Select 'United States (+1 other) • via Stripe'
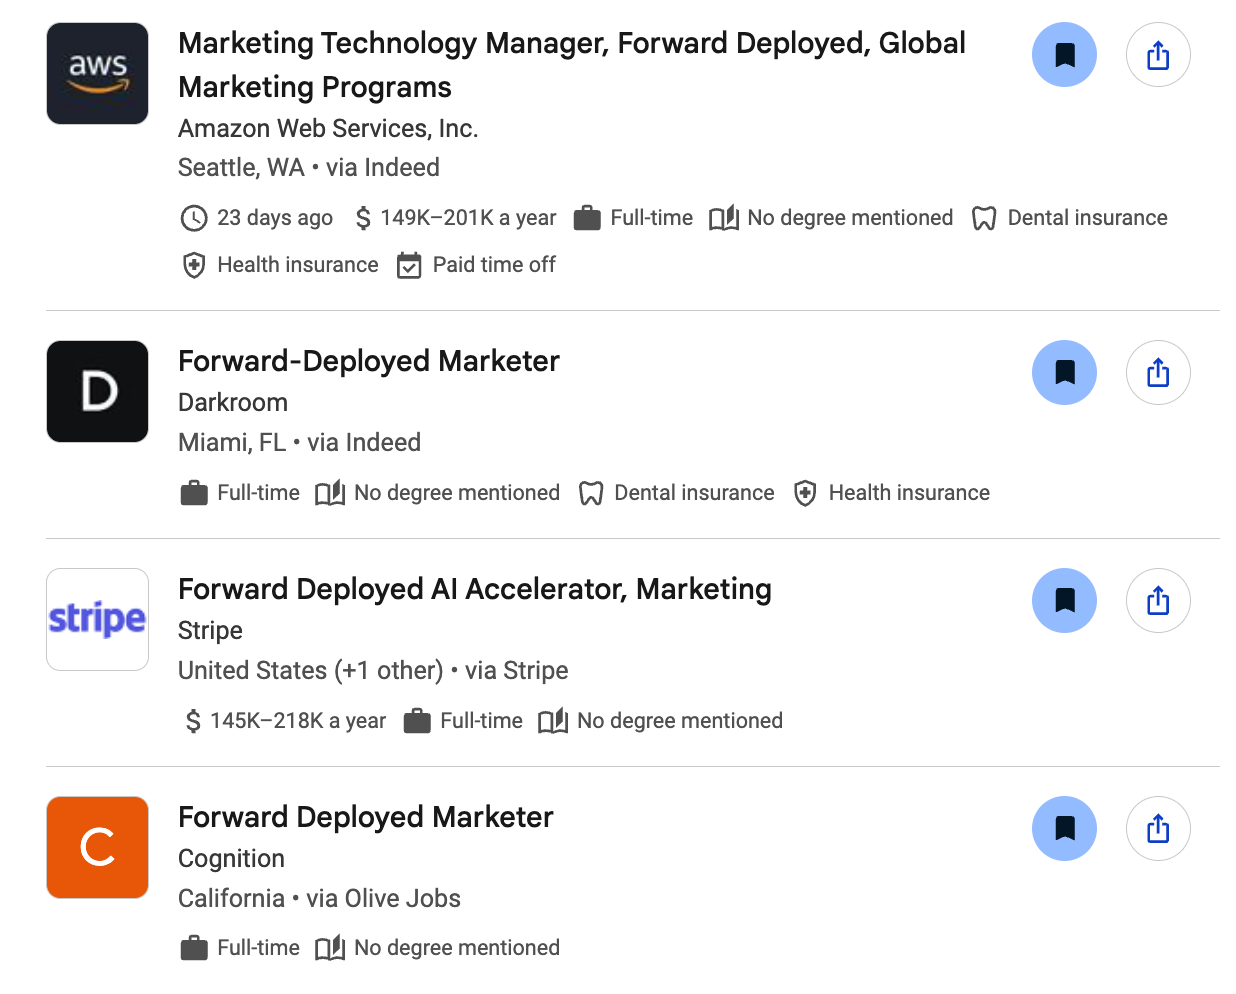This screenshot has height=994, width=1236. coord(373,670)
